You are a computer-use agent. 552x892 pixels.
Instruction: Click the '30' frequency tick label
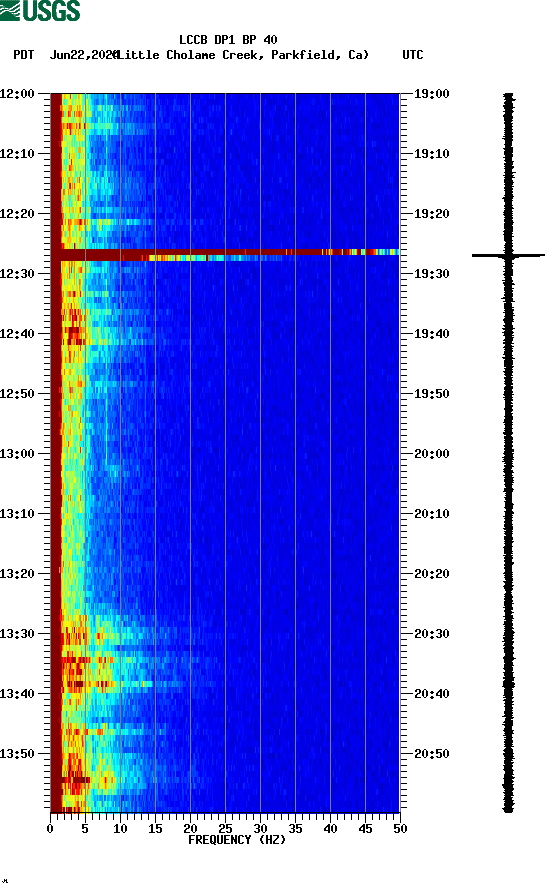coord(260,829)
